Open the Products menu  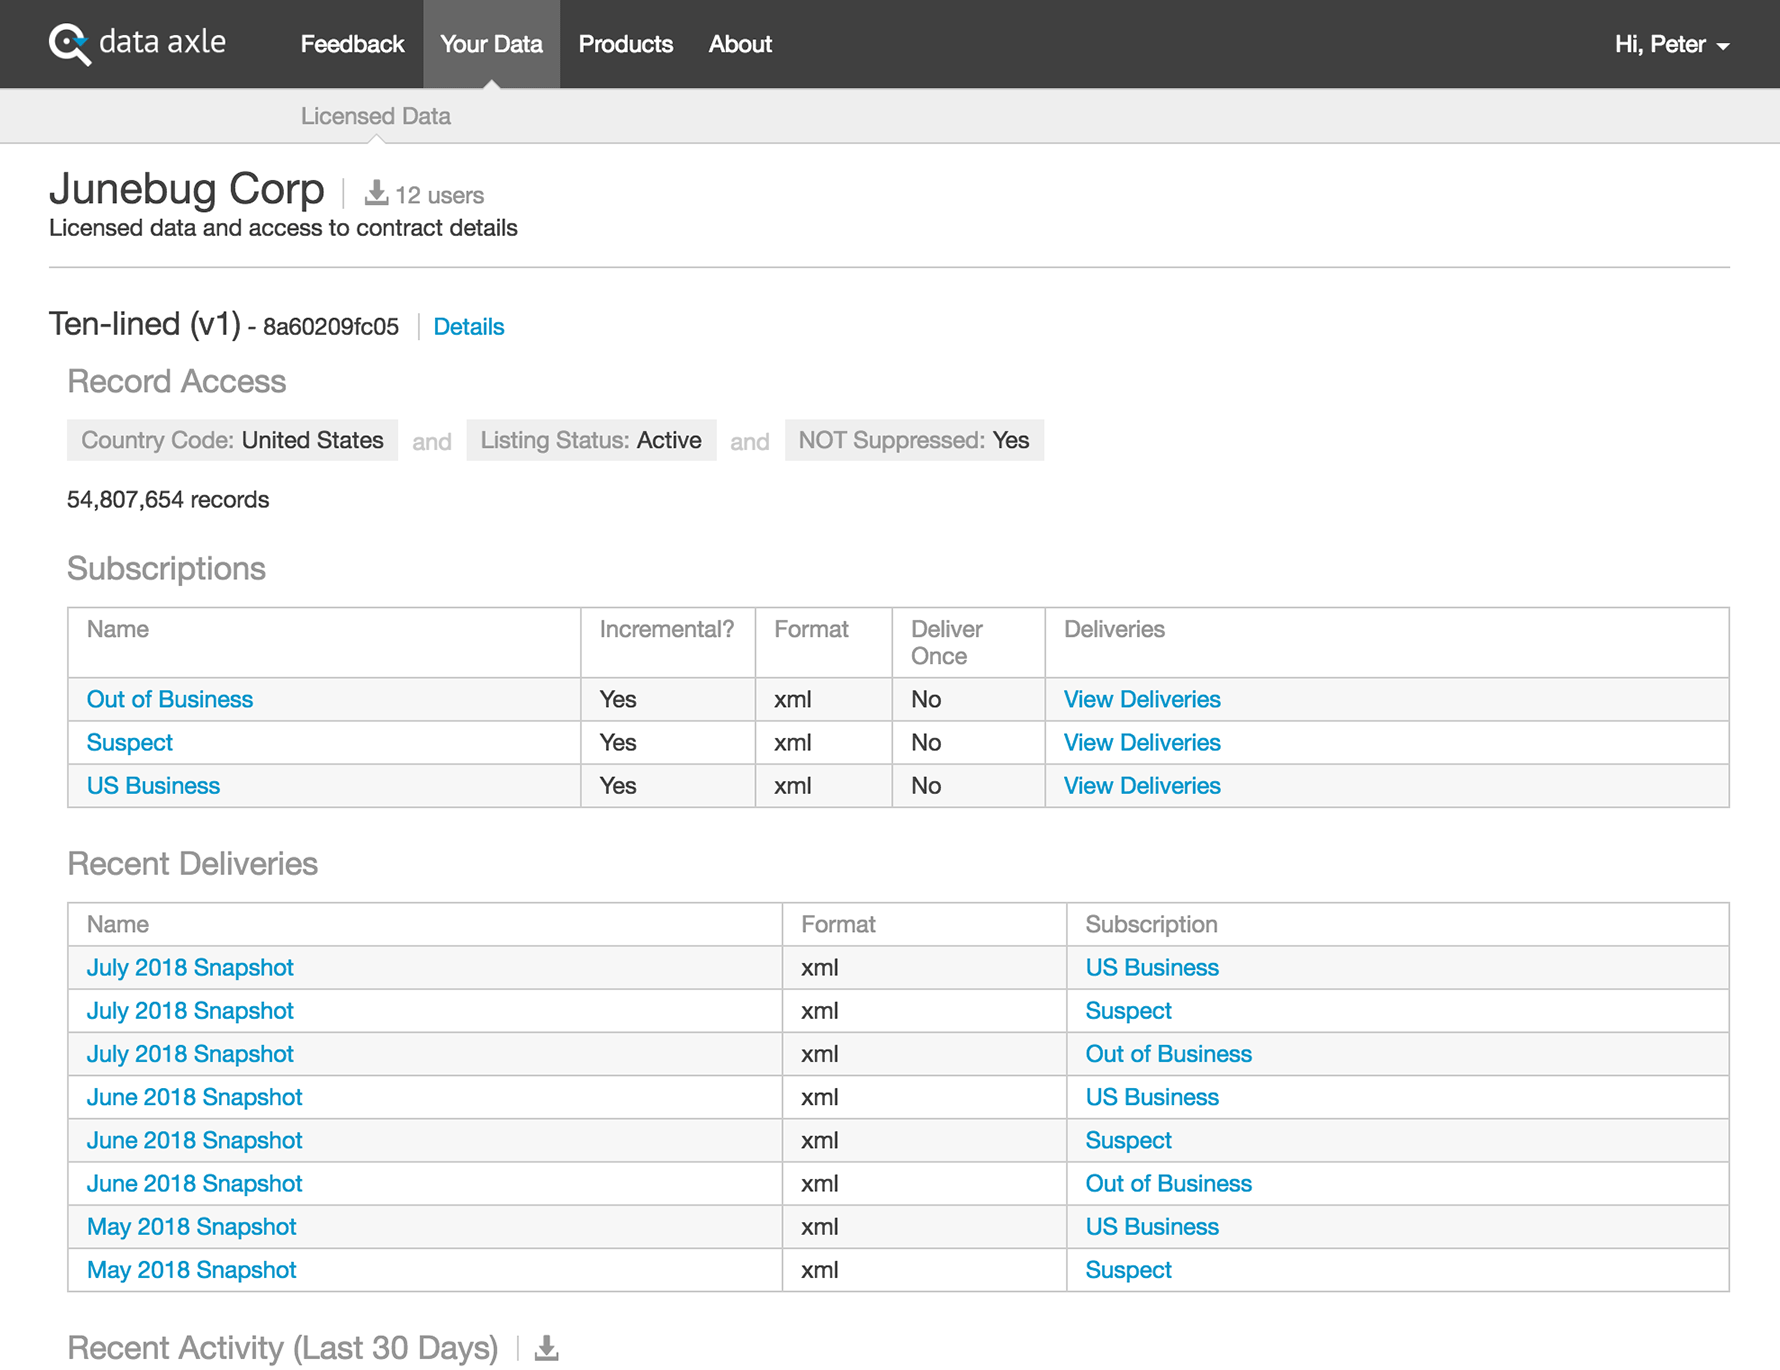click(x=625, y=44)
